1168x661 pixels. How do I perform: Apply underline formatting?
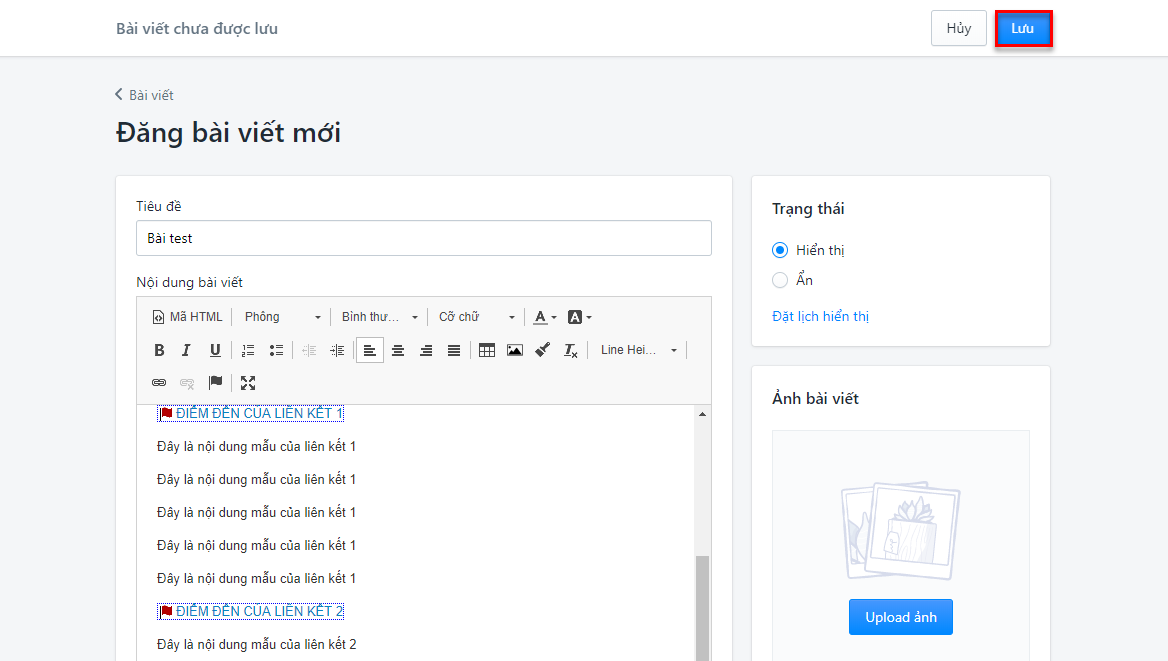click(x=215, y=350)
